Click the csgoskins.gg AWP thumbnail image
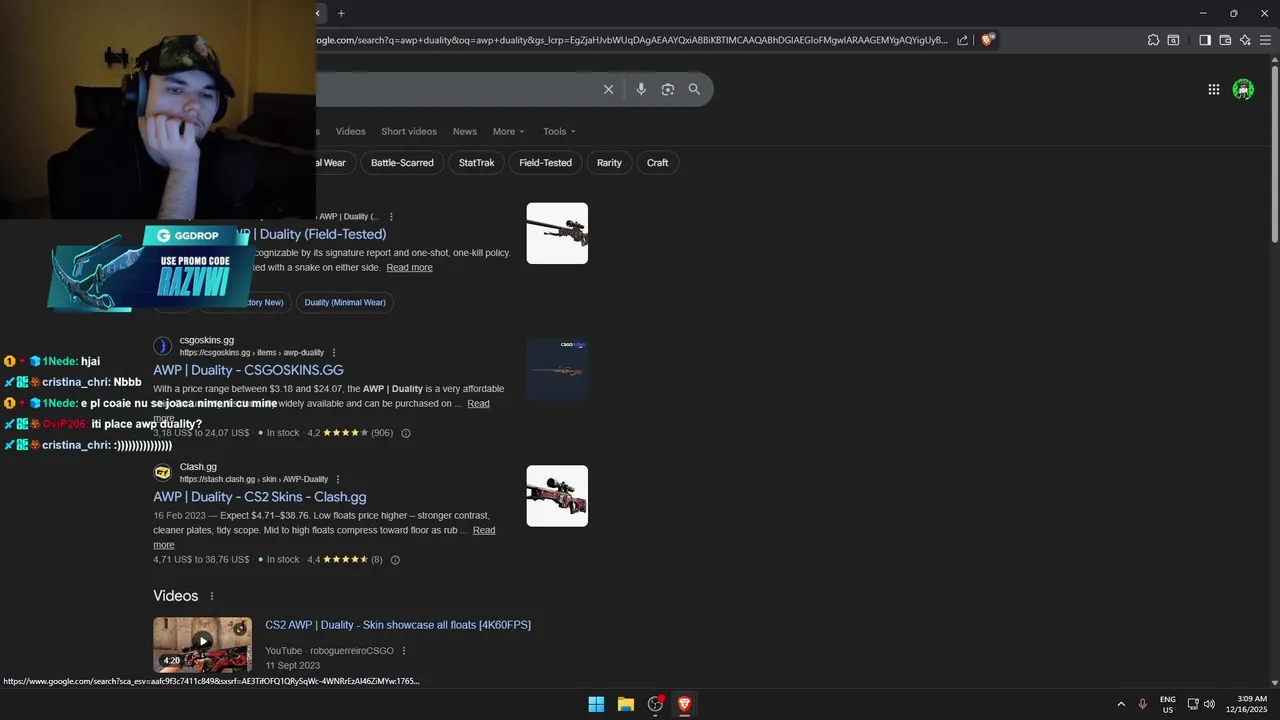The width and height of the screenshot is (1280, 720). [x=557, y=370]
